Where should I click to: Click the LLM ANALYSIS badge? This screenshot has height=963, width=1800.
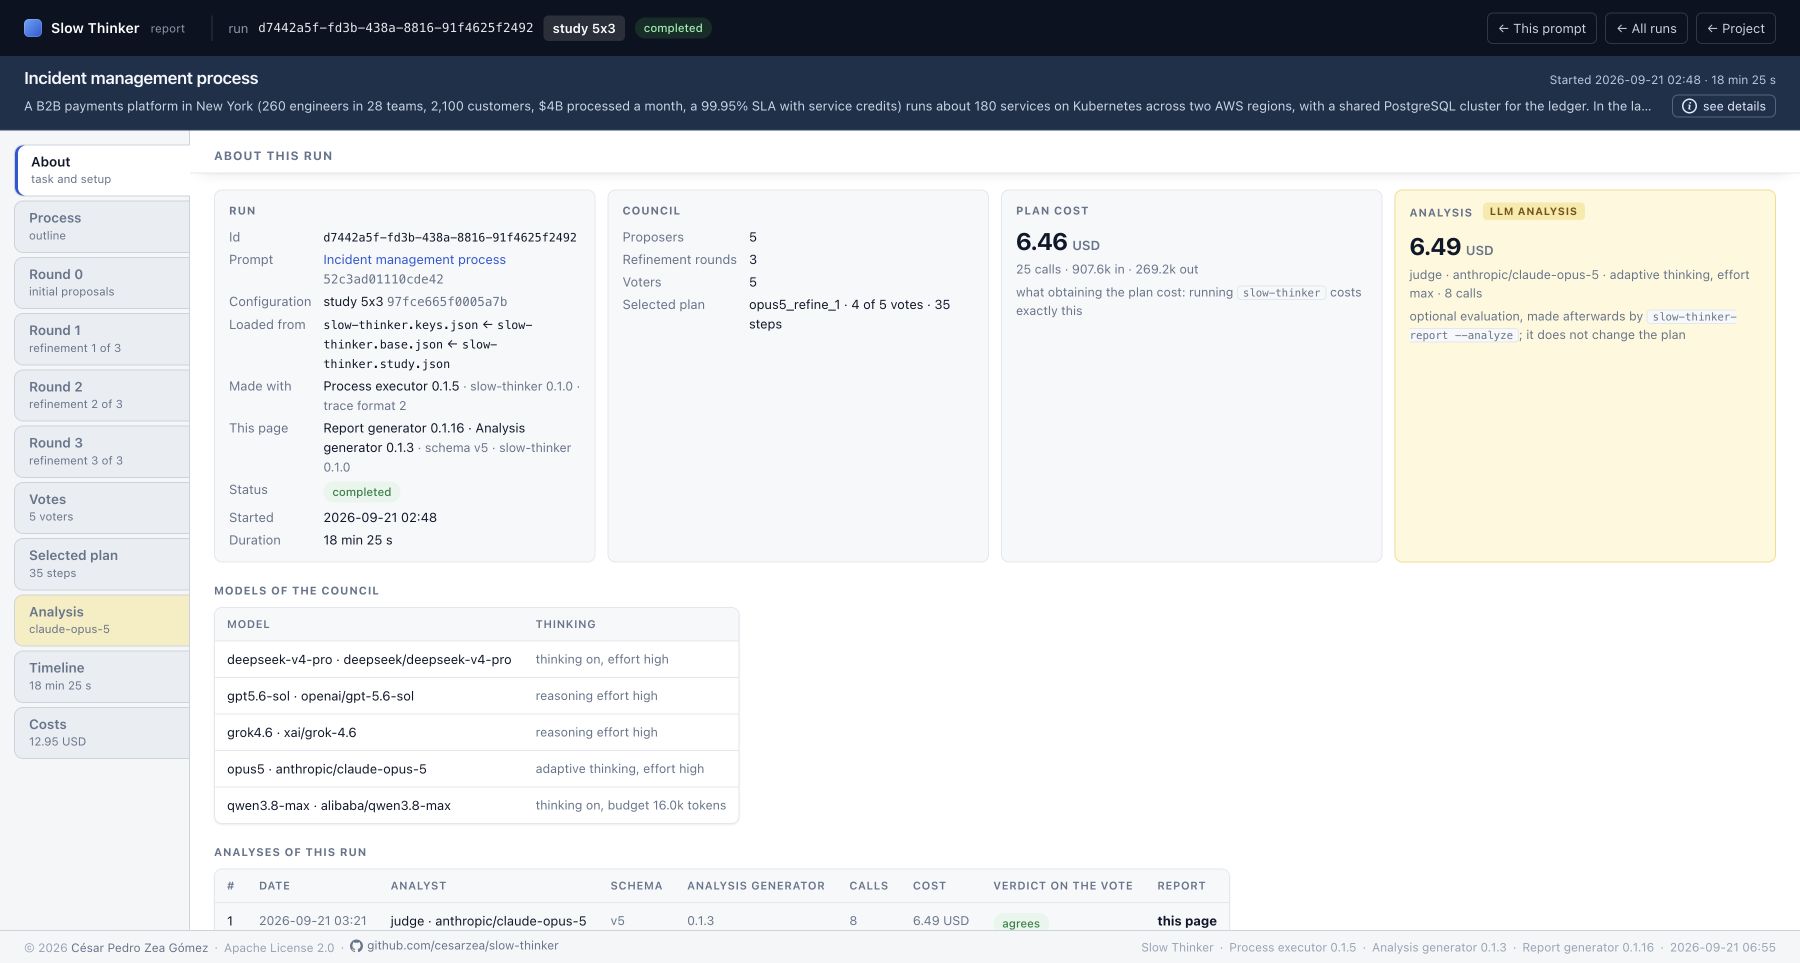coord(1533,211)
